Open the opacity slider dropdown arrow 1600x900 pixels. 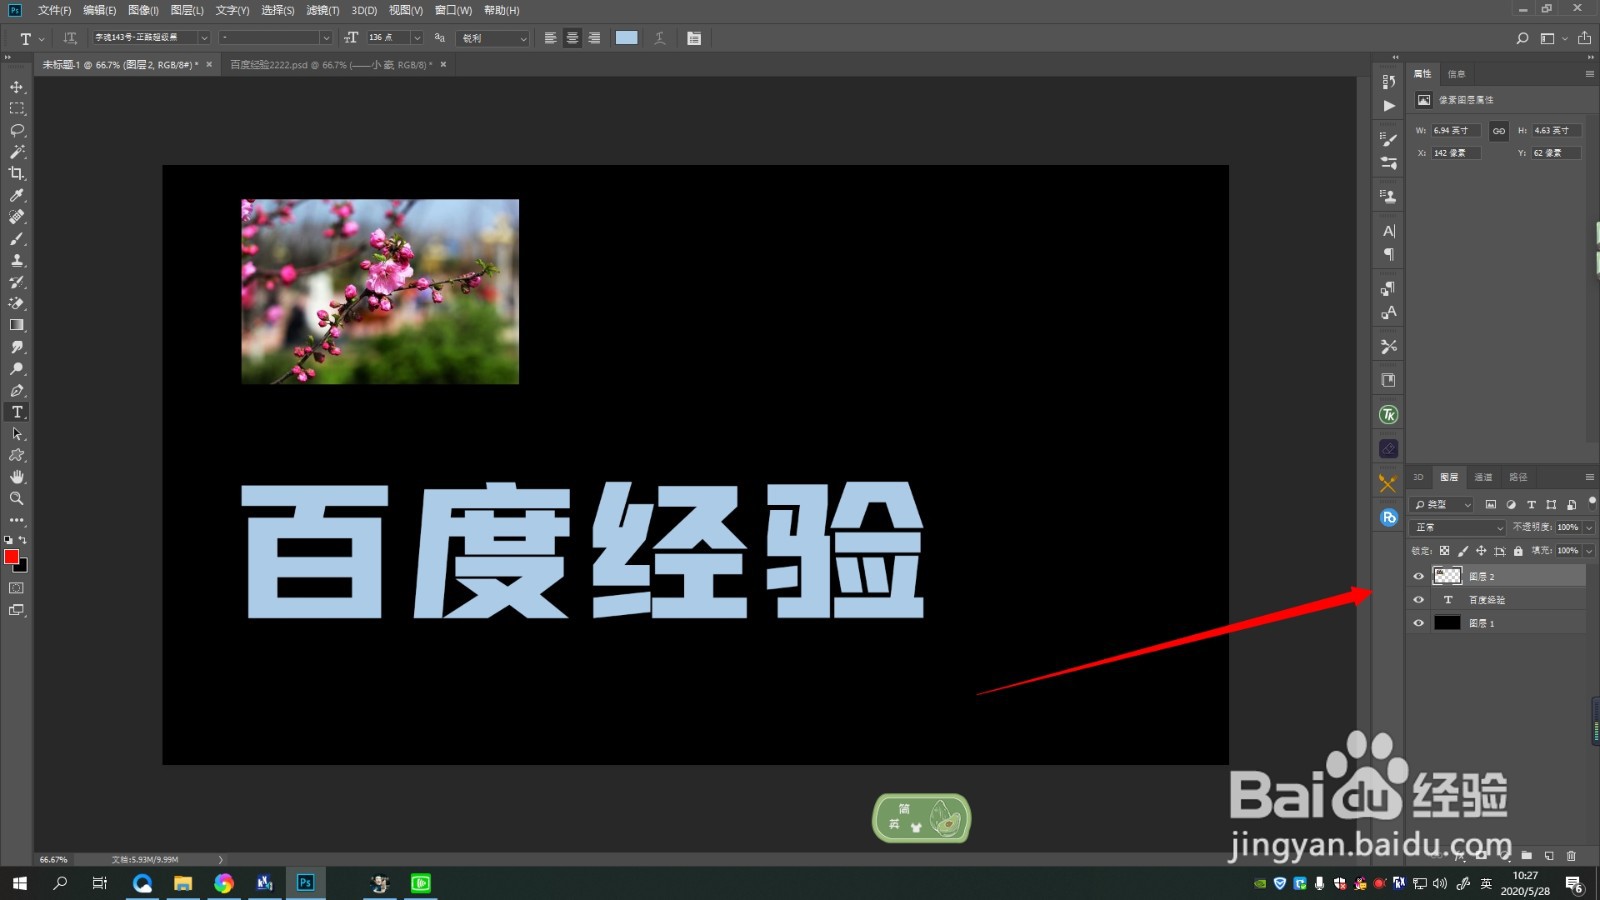[x=1589, y=527]
